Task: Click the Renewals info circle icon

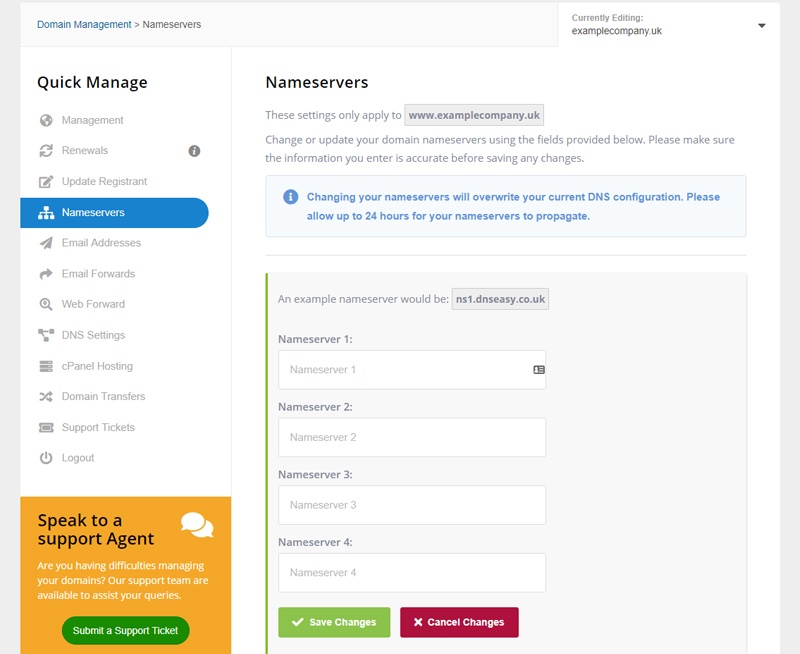Action: pyautogui.click(x=194, y=151)
